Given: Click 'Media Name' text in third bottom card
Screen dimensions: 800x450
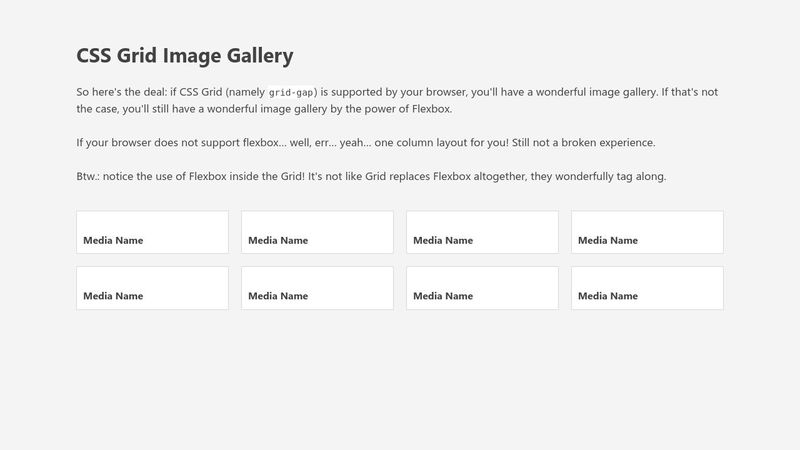Looking at the screenshot, I should click(x=443, y=296).
